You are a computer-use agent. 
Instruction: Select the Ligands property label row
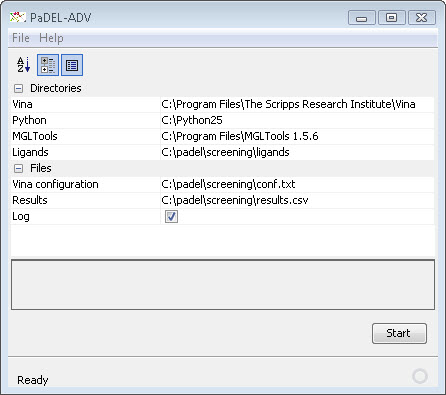pyautogui.click(x=85, y=152)
